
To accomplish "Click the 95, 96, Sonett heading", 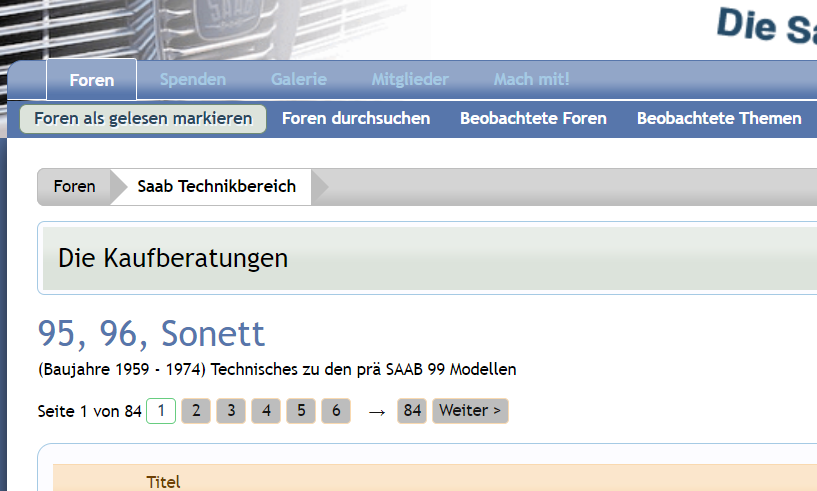I will (x=152, y=333).
